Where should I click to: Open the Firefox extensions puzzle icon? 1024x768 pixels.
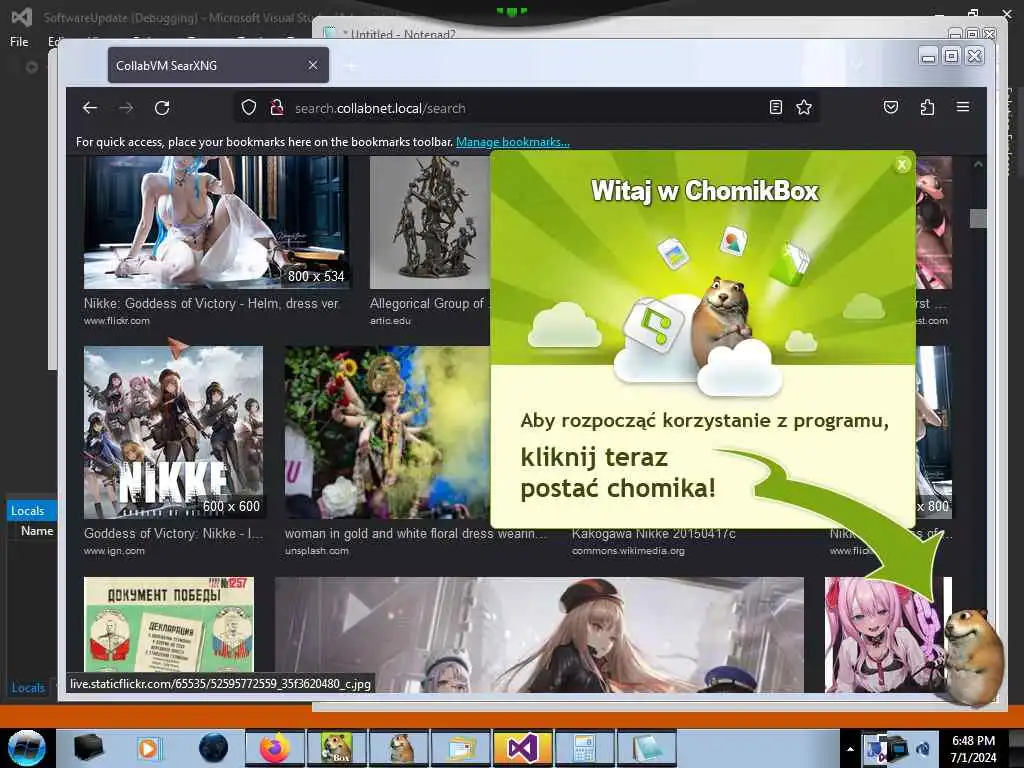pos(927,107)
